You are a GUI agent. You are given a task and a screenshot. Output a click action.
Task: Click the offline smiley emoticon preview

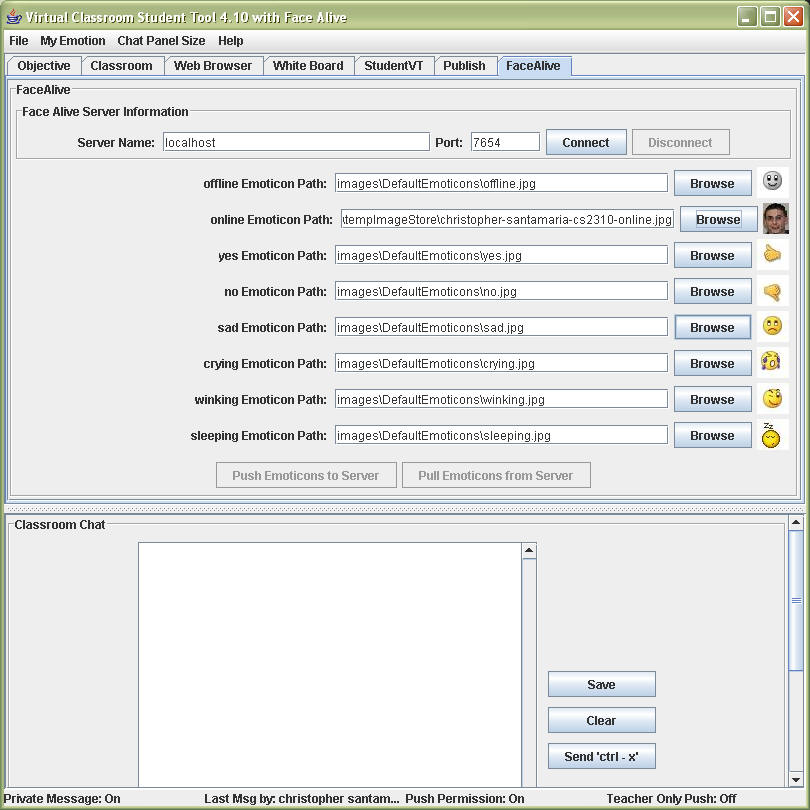(771, 181)
